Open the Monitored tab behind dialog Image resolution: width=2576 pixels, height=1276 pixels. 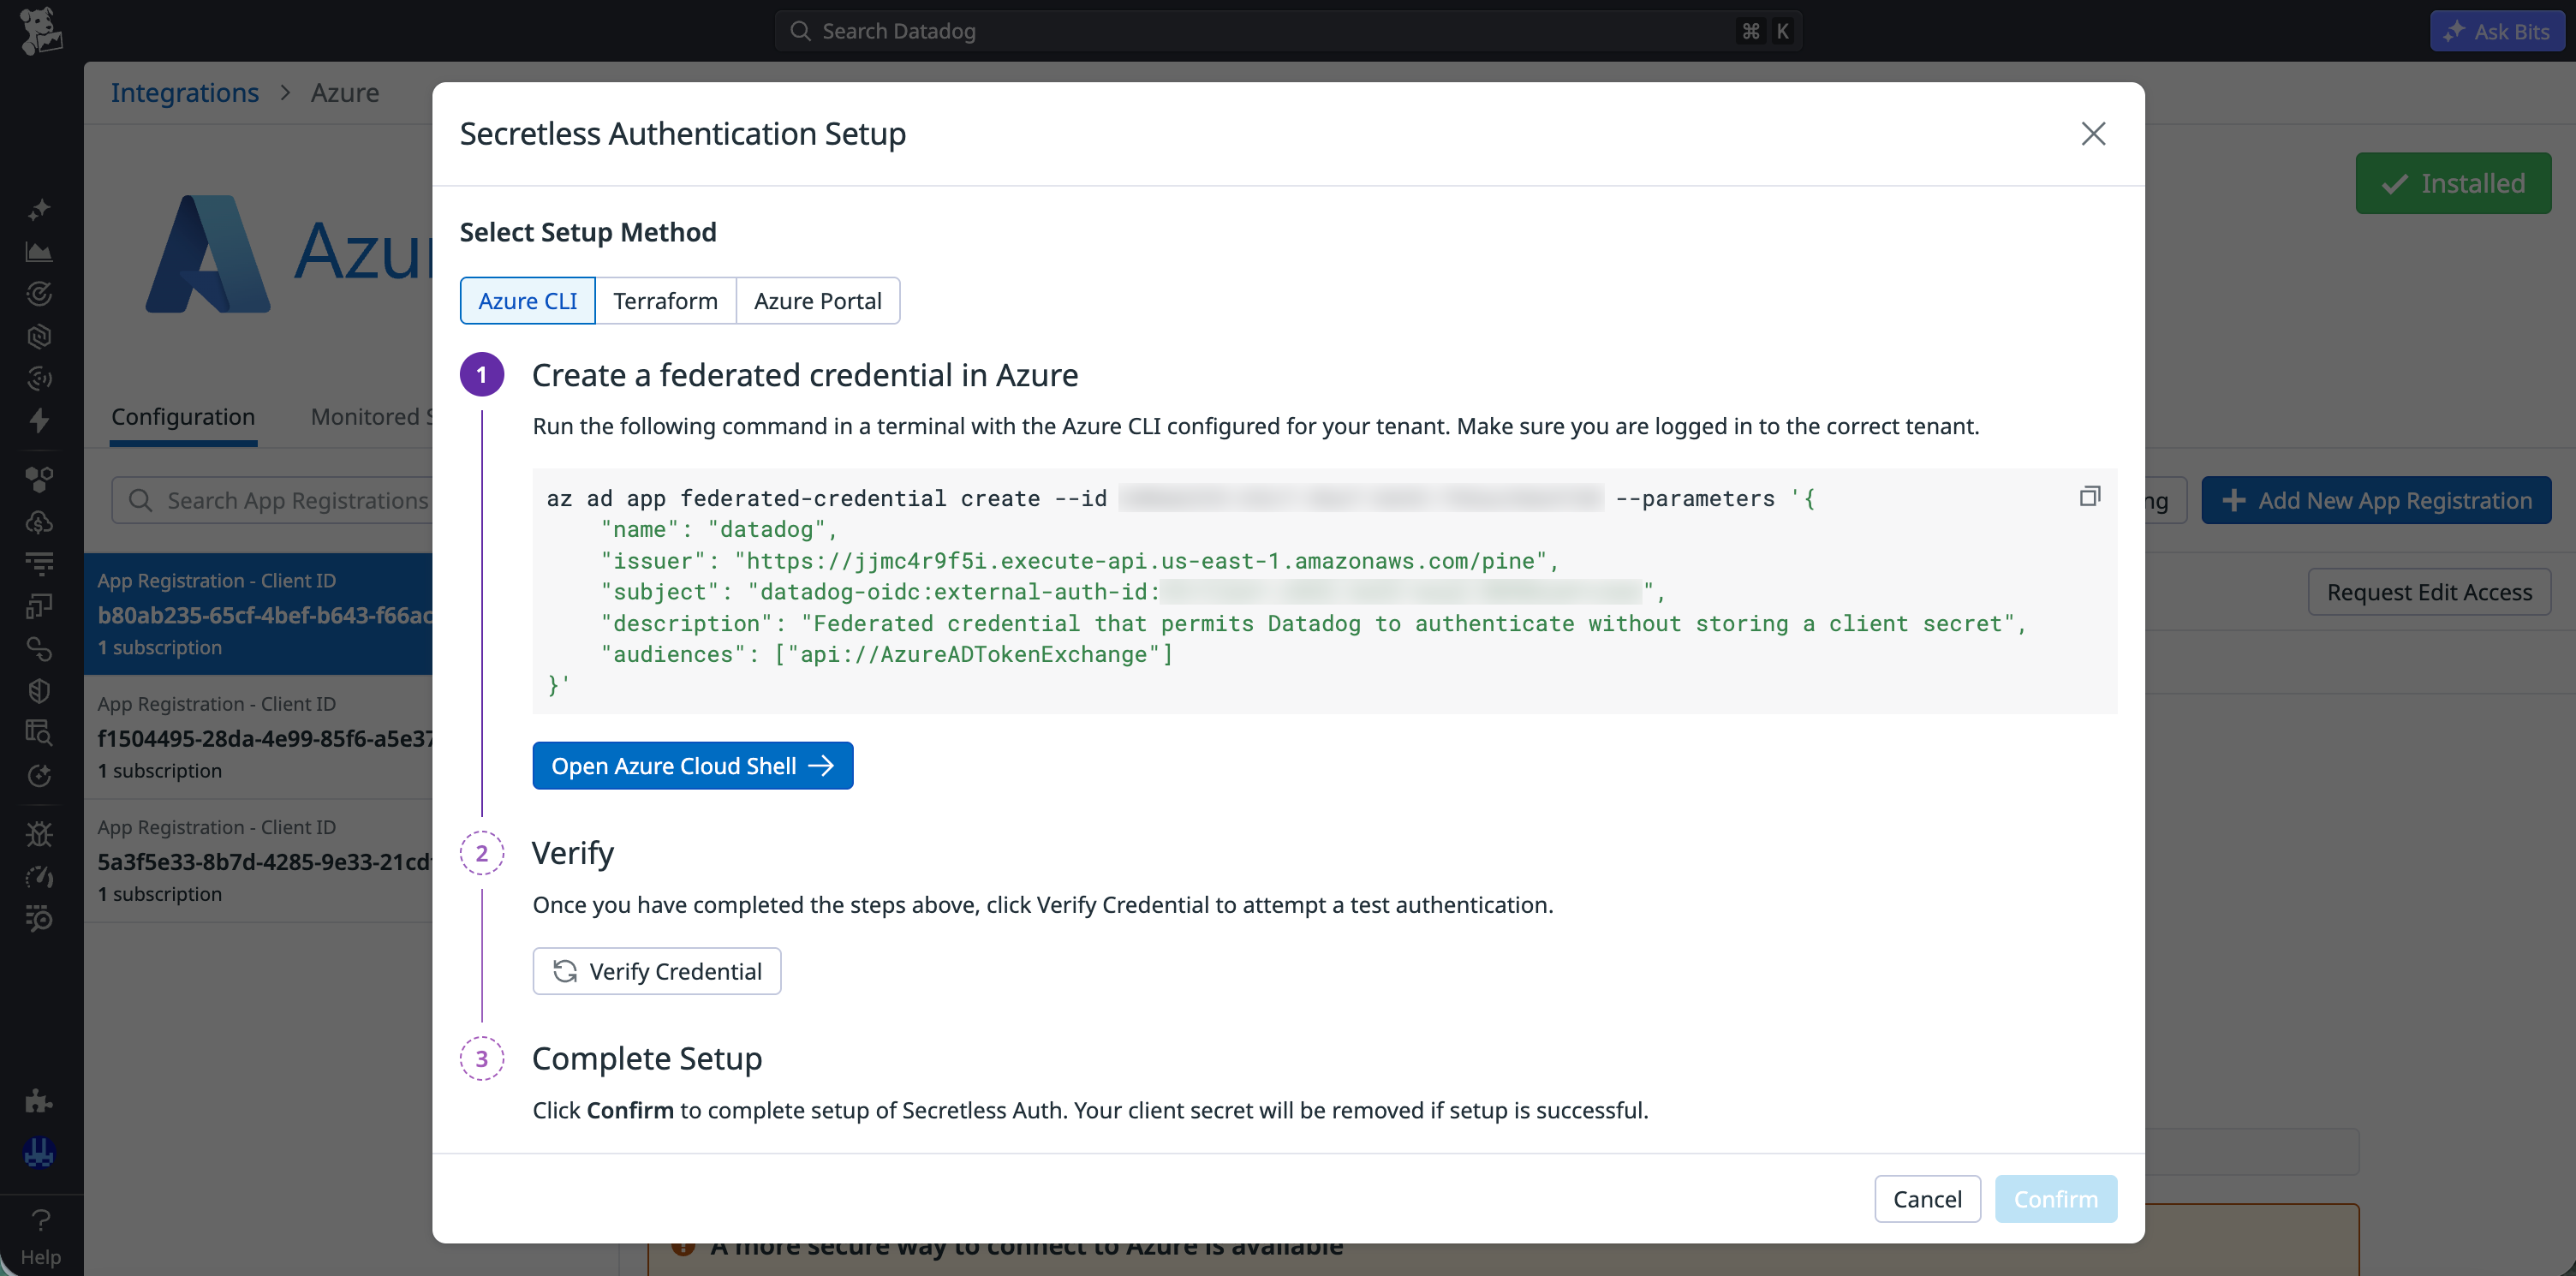tap(371, 417)
